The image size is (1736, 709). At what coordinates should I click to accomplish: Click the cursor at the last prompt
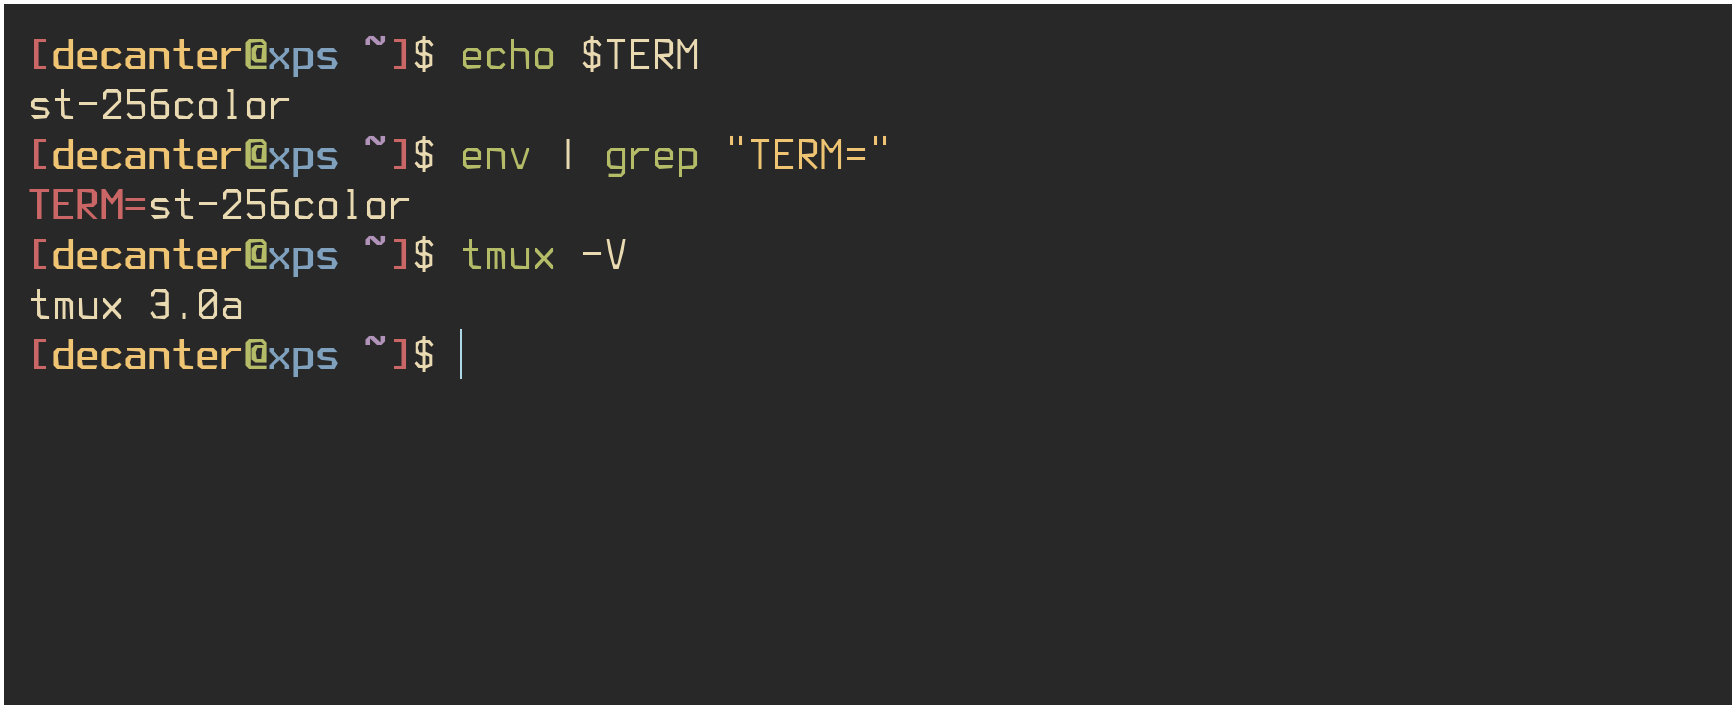(x=461, y=354)
